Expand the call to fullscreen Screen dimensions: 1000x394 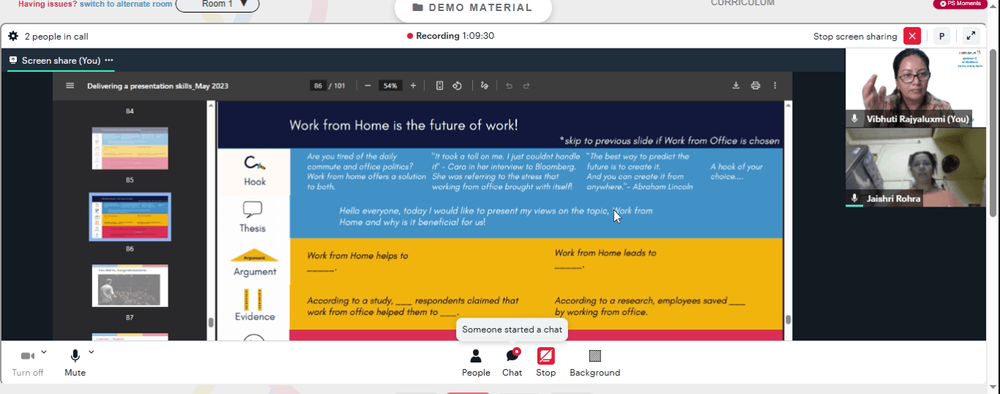tap(971, 36)
